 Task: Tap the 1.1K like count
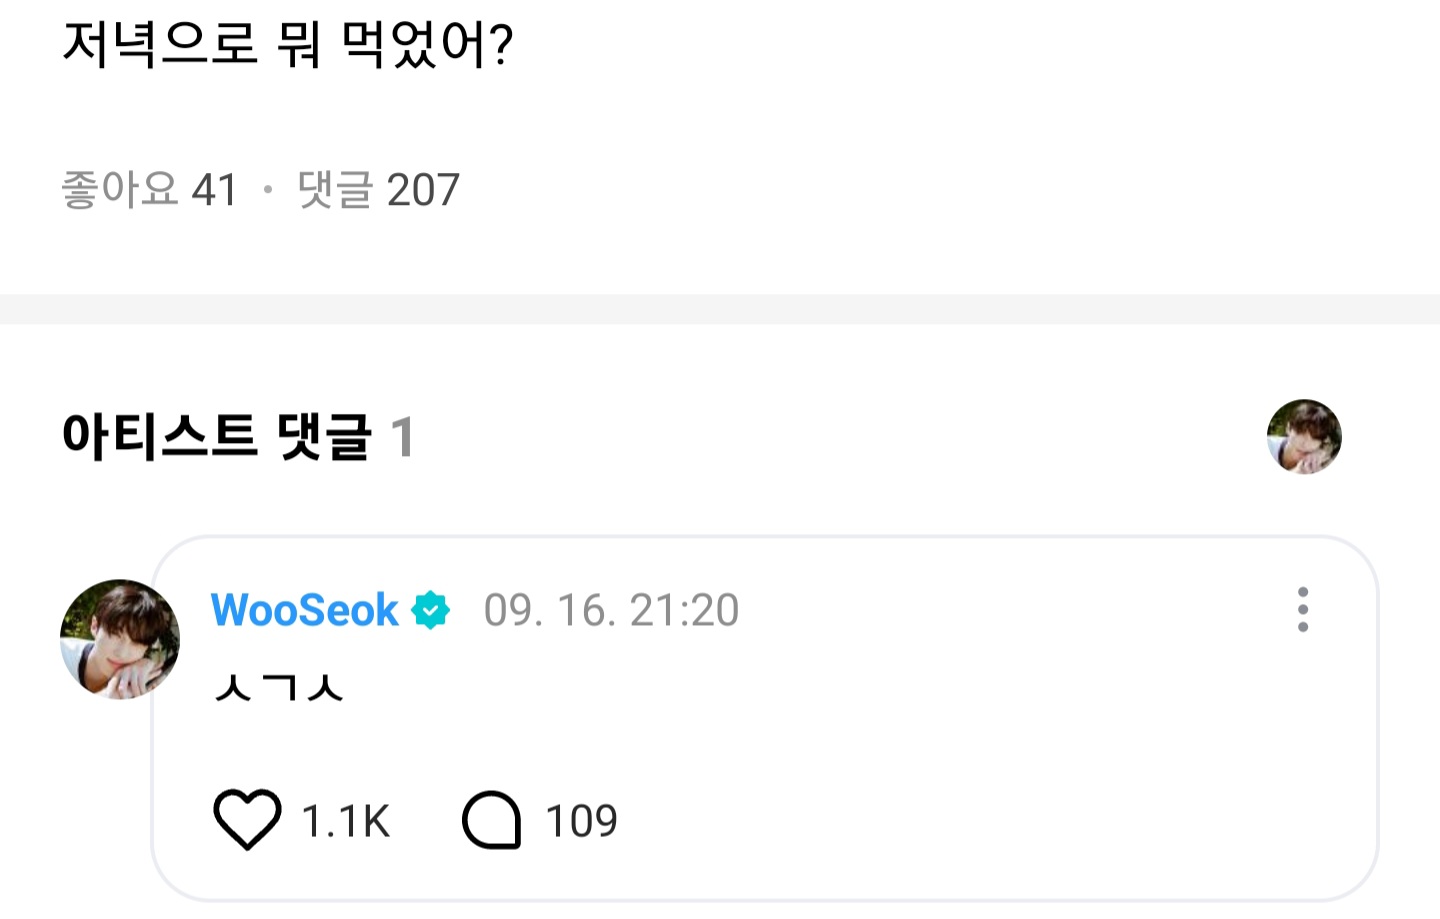(345, 821)
